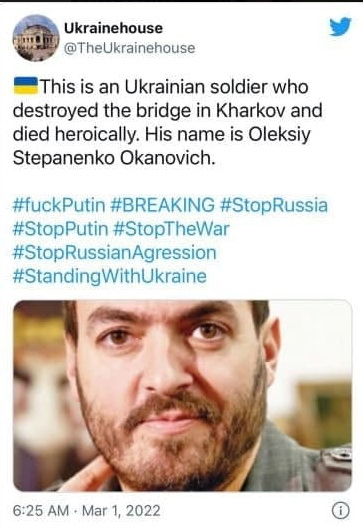Click the Ukraine flag emoji
The image size is (363, 529).
pyautogui.click(x=26, y=86)
